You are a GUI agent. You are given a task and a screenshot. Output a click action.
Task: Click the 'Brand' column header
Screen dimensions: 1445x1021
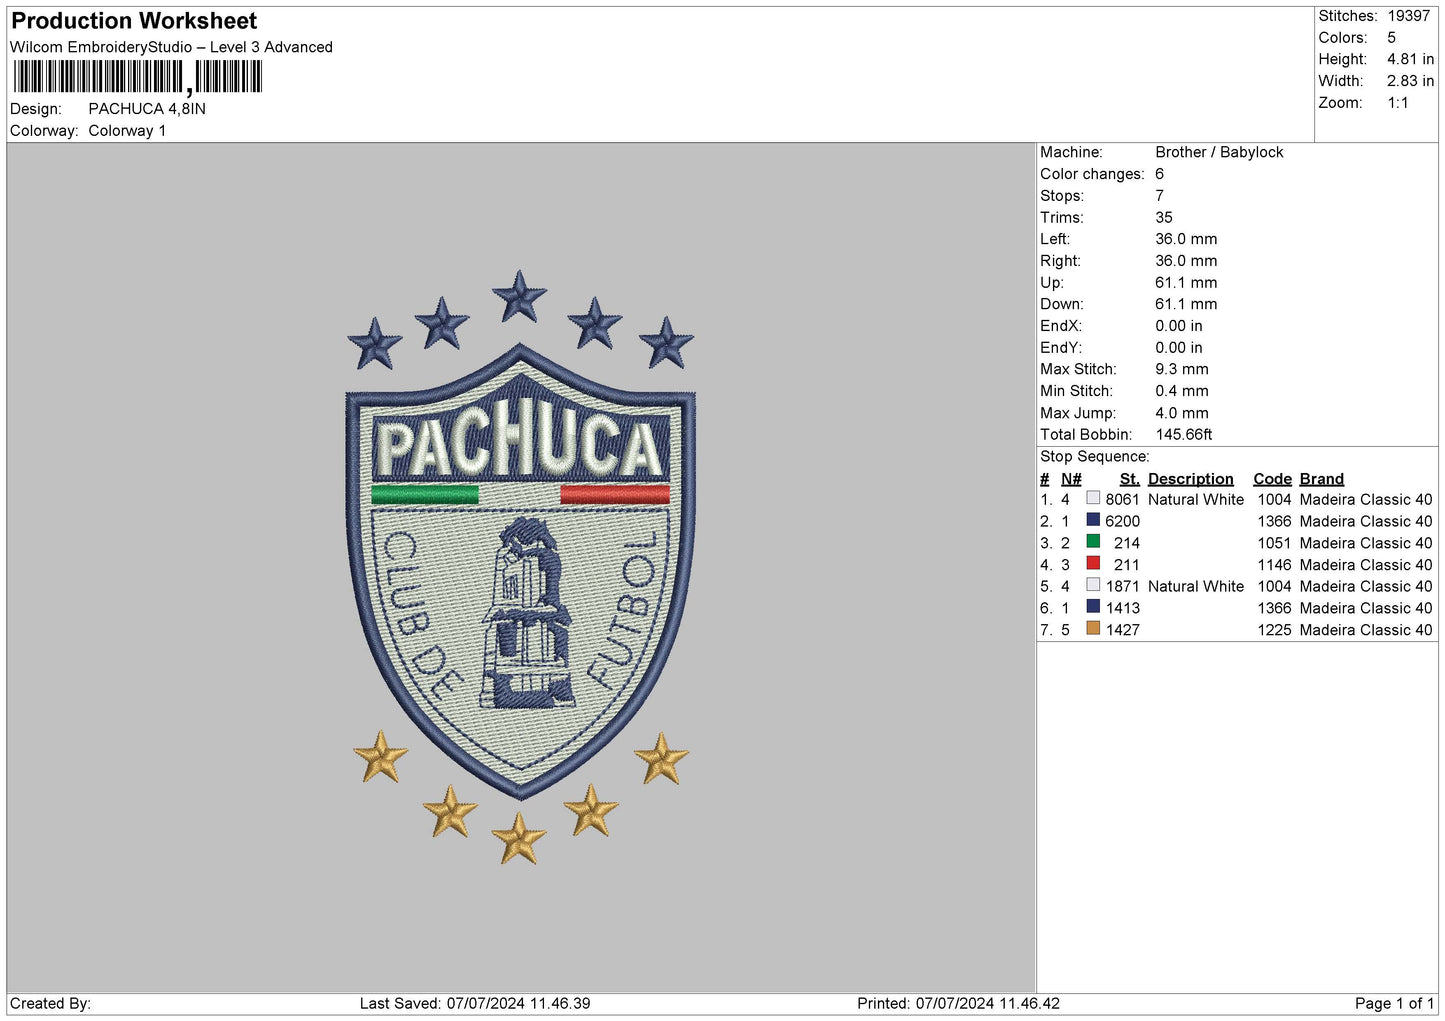[x=1321, y=479]
